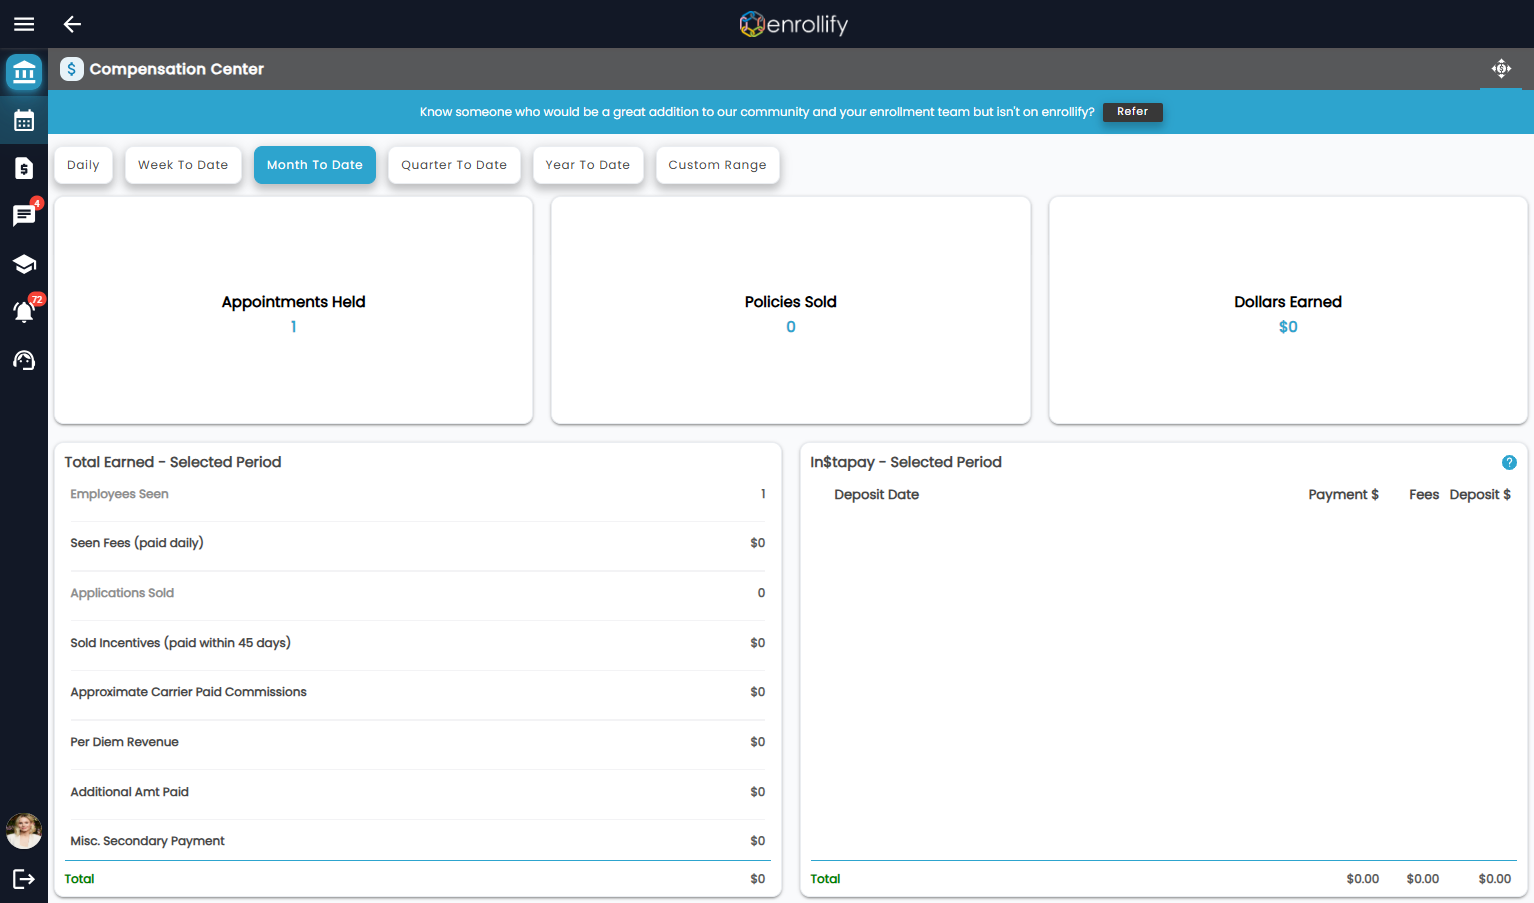Open the hamburger menu
This screenshot has width=1534, height=903.
[24, 24]
